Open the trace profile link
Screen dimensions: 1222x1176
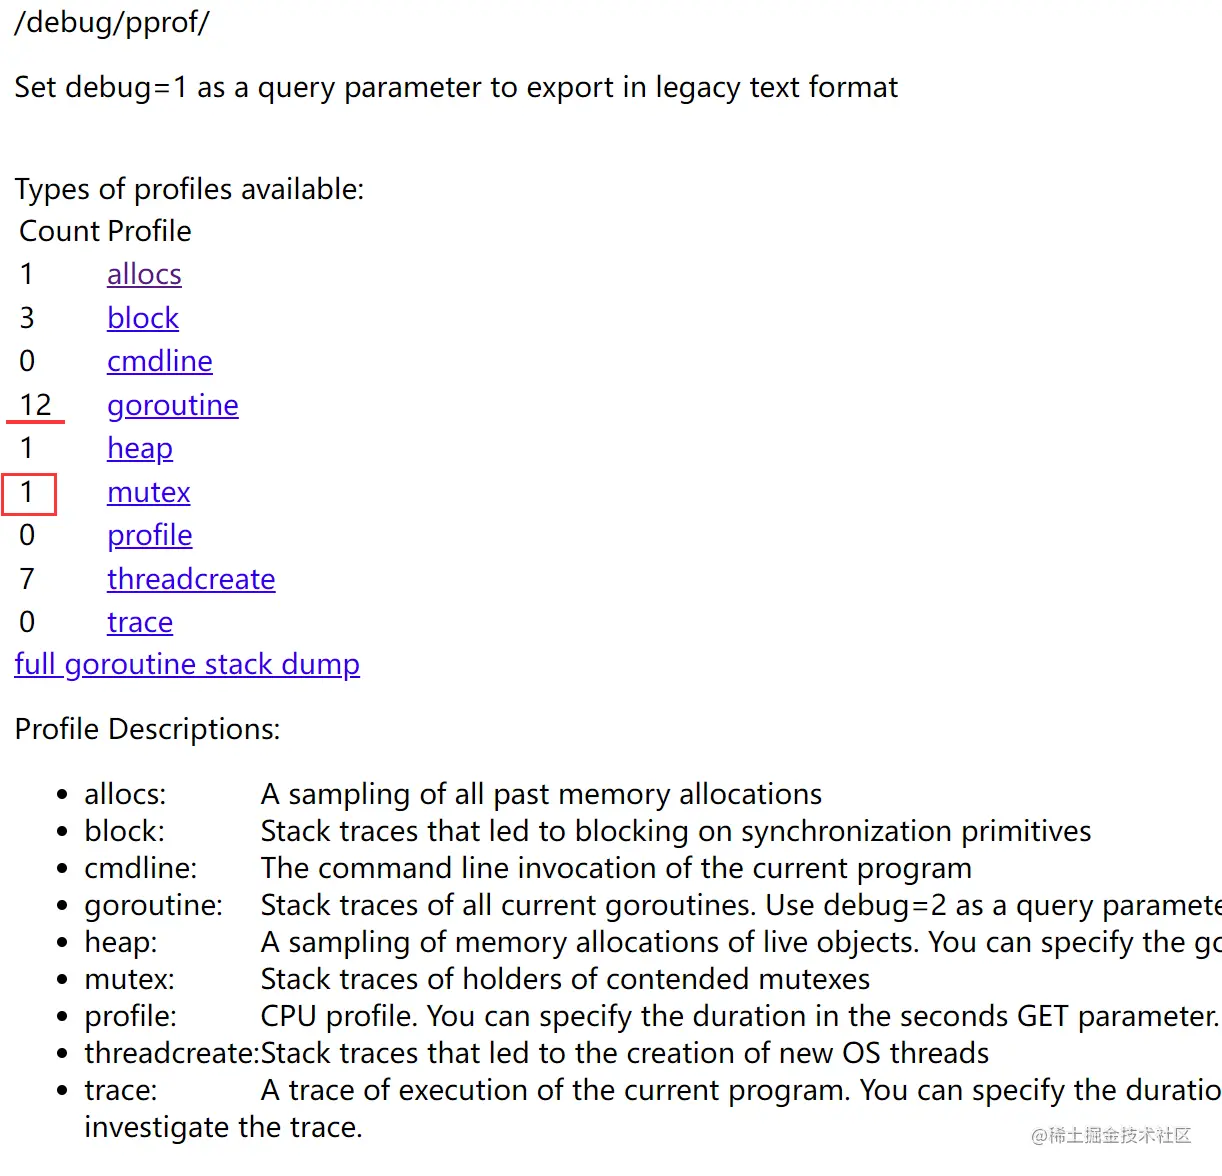(x=139, y=622)
